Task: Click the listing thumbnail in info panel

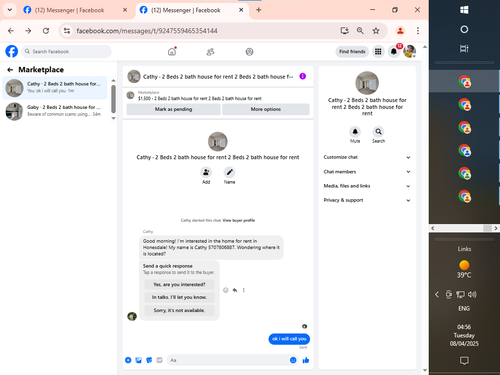Action: [x=367, y=83]
